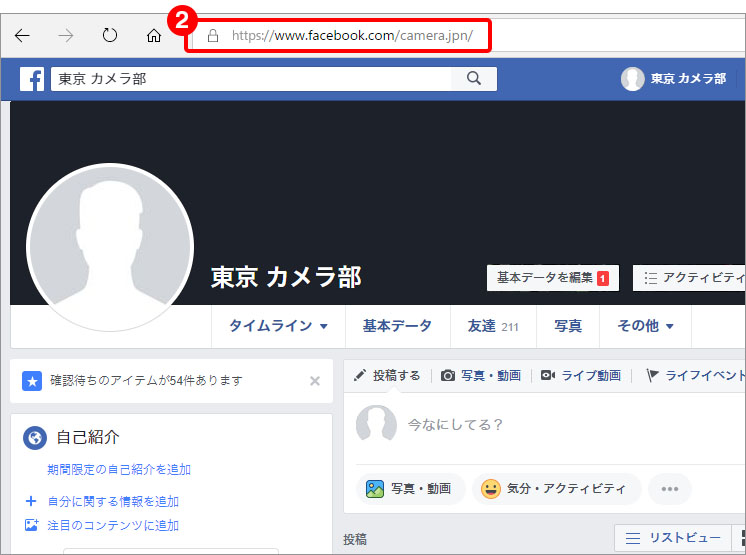Viewport: 746px width, 555px height.
Task: Open the 基本データ tab
Action: click(397, 326)
